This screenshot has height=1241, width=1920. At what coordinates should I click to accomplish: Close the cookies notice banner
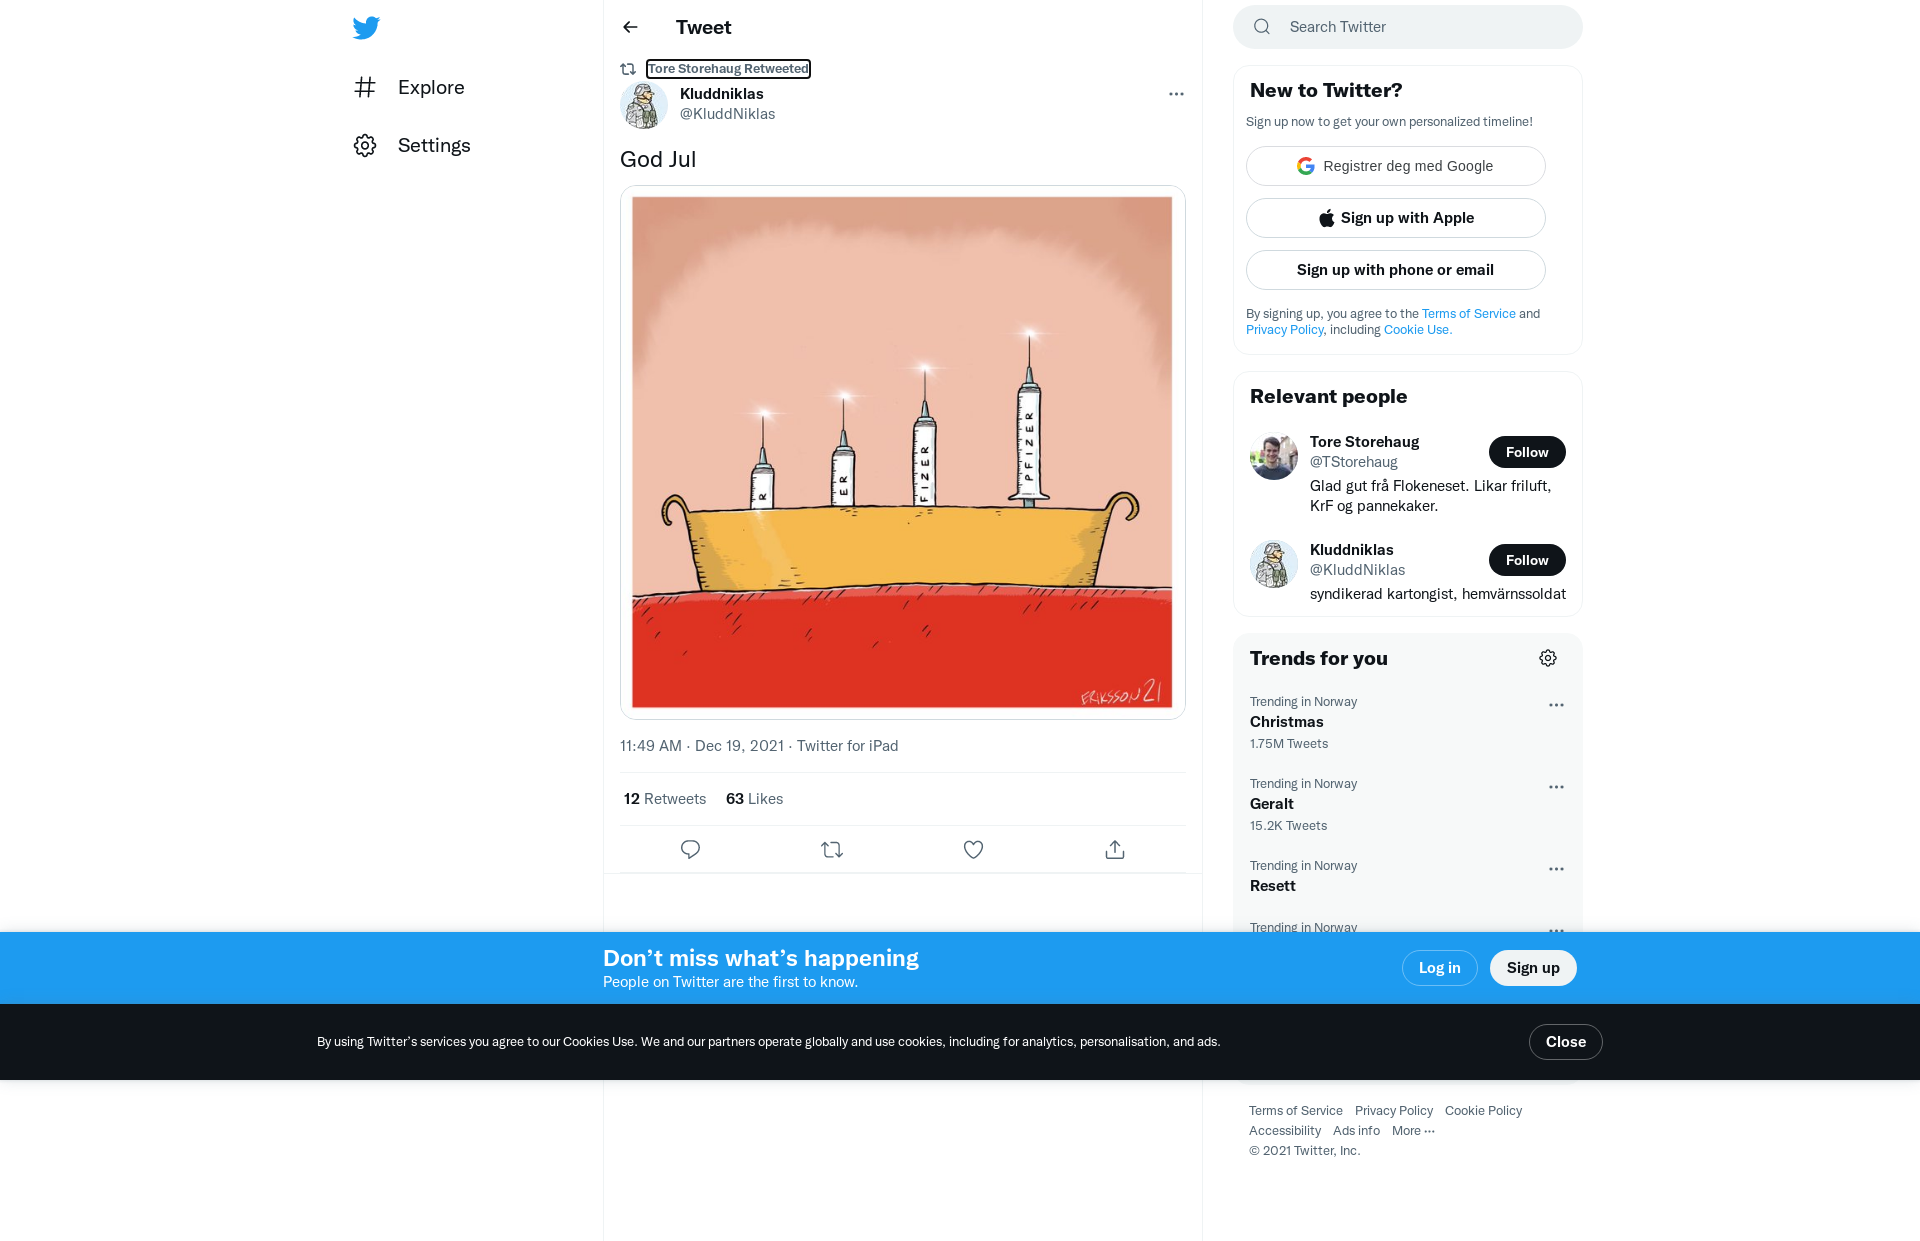tap(1565, 1042)
